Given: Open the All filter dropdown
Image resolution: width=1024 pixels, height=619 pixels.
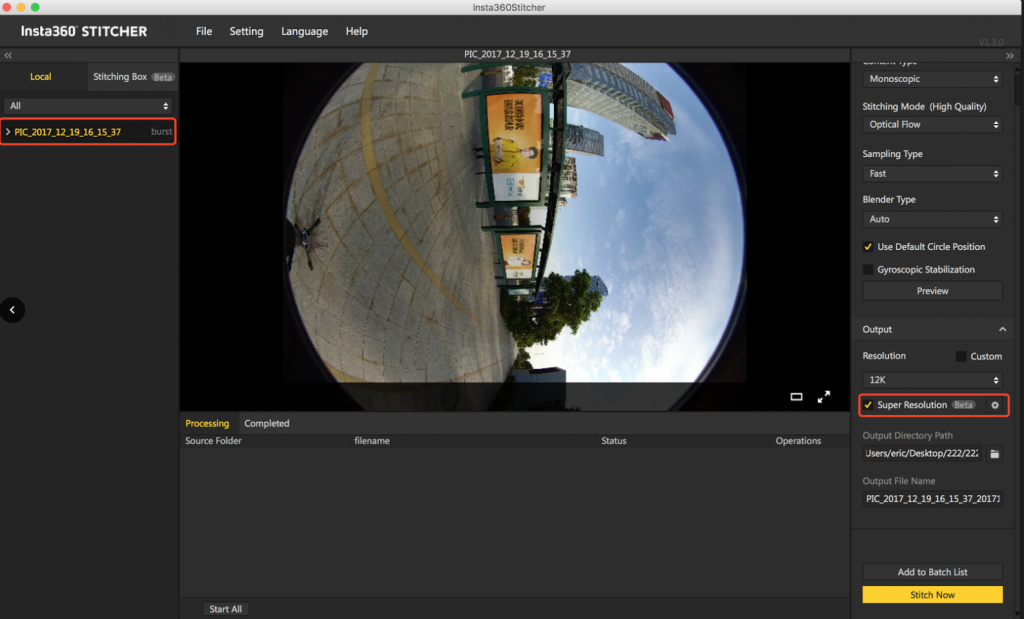Looking at the screenshot, I should (x=88, y=105).
